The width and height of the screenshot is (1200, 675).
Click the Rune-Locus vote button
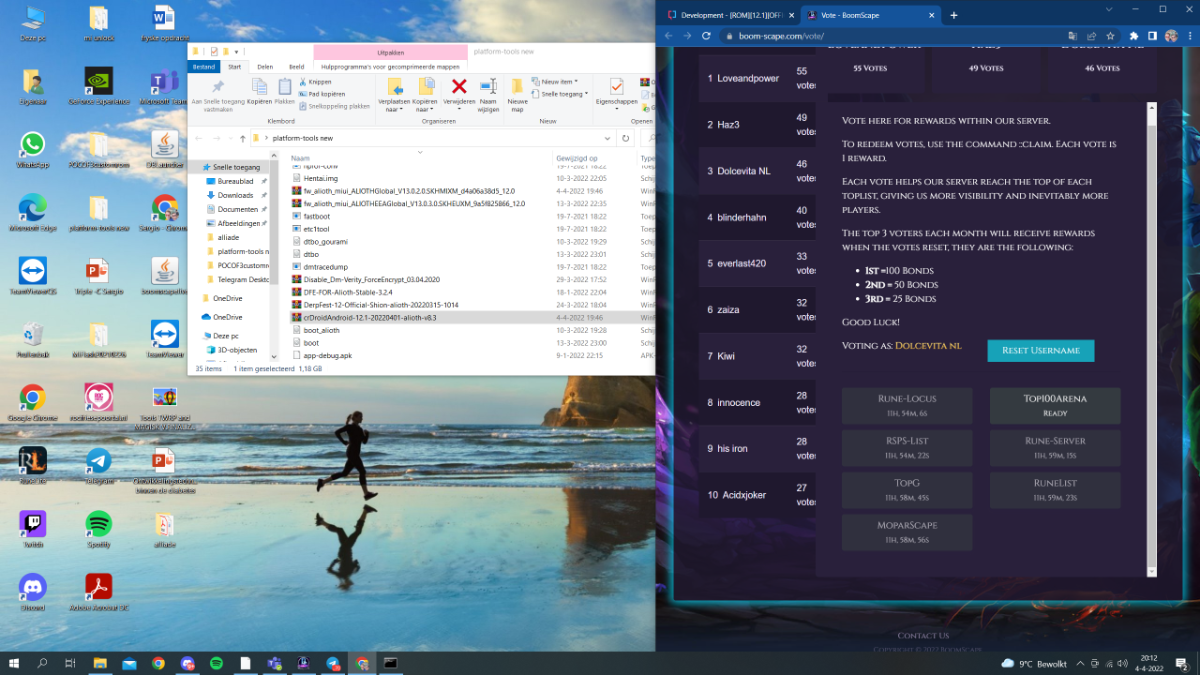coord(907,405)
